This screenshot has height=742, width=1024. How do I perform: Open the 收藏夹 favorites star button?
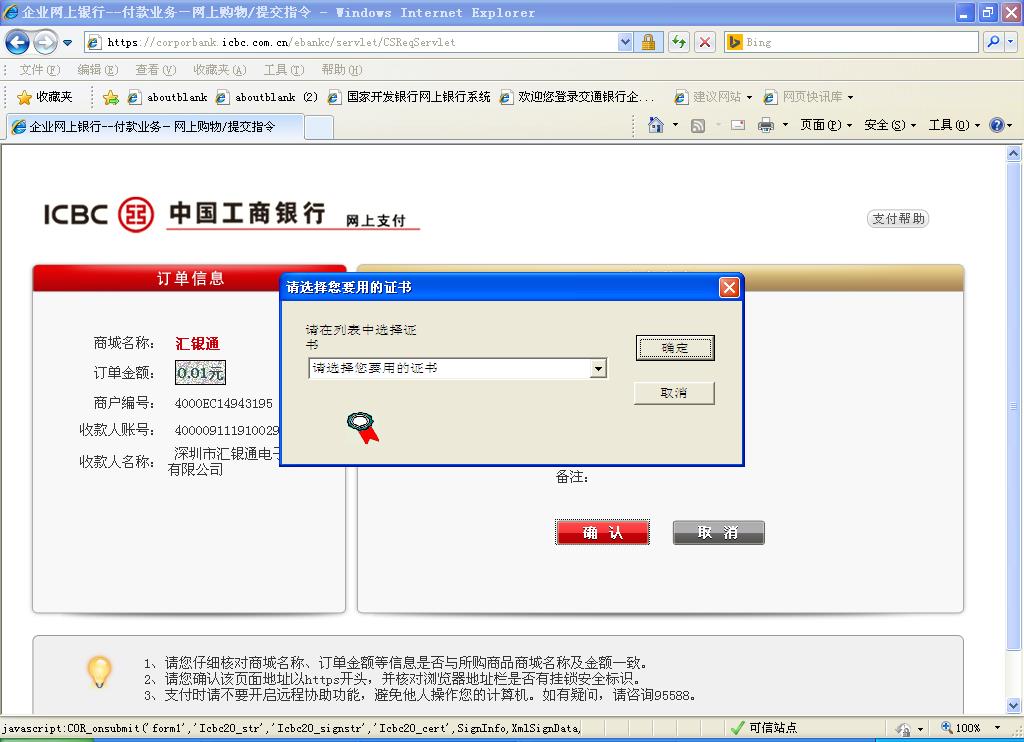coord(44,97)
